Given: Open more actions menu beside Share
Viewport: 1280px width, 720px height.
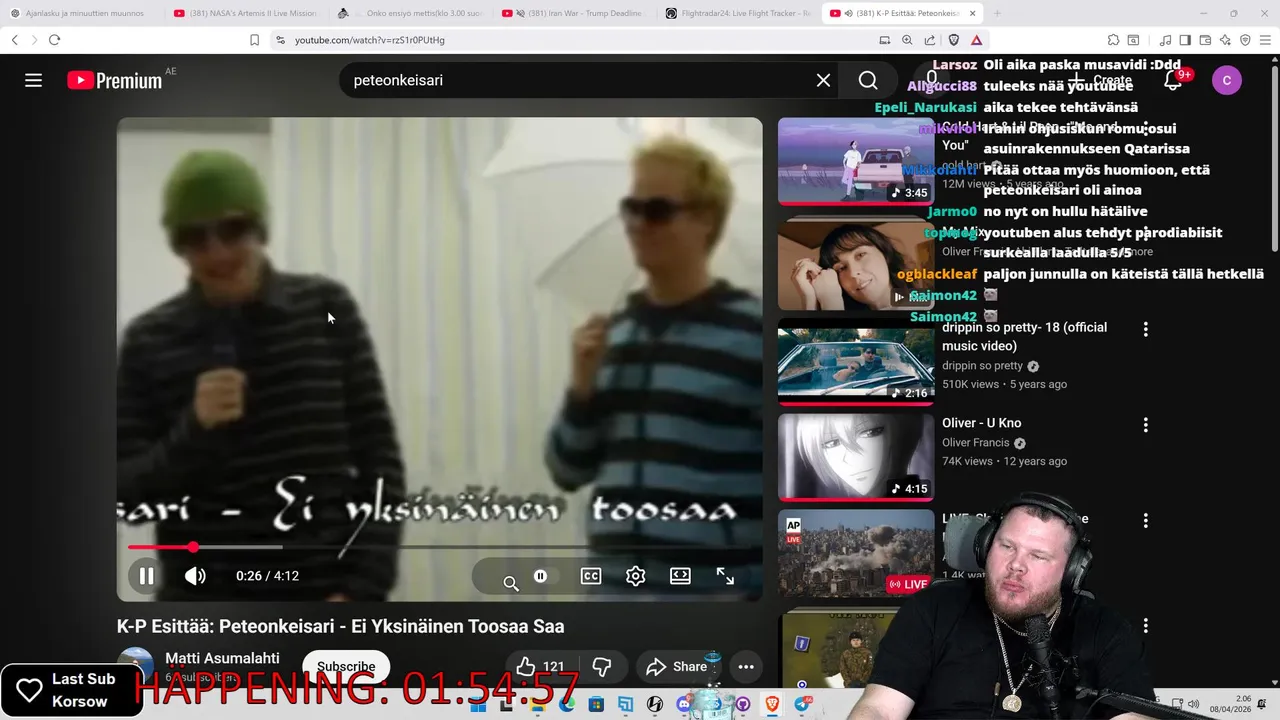Looking at the screenshot, I should click(x=746, y=666).
